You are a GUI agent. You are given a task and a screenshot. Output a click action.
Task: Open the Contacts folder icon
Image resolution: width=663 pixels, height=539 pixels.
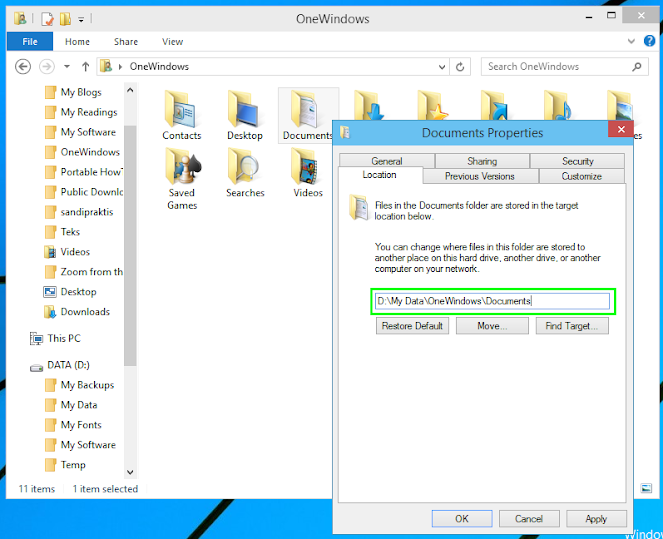(181, 115)
